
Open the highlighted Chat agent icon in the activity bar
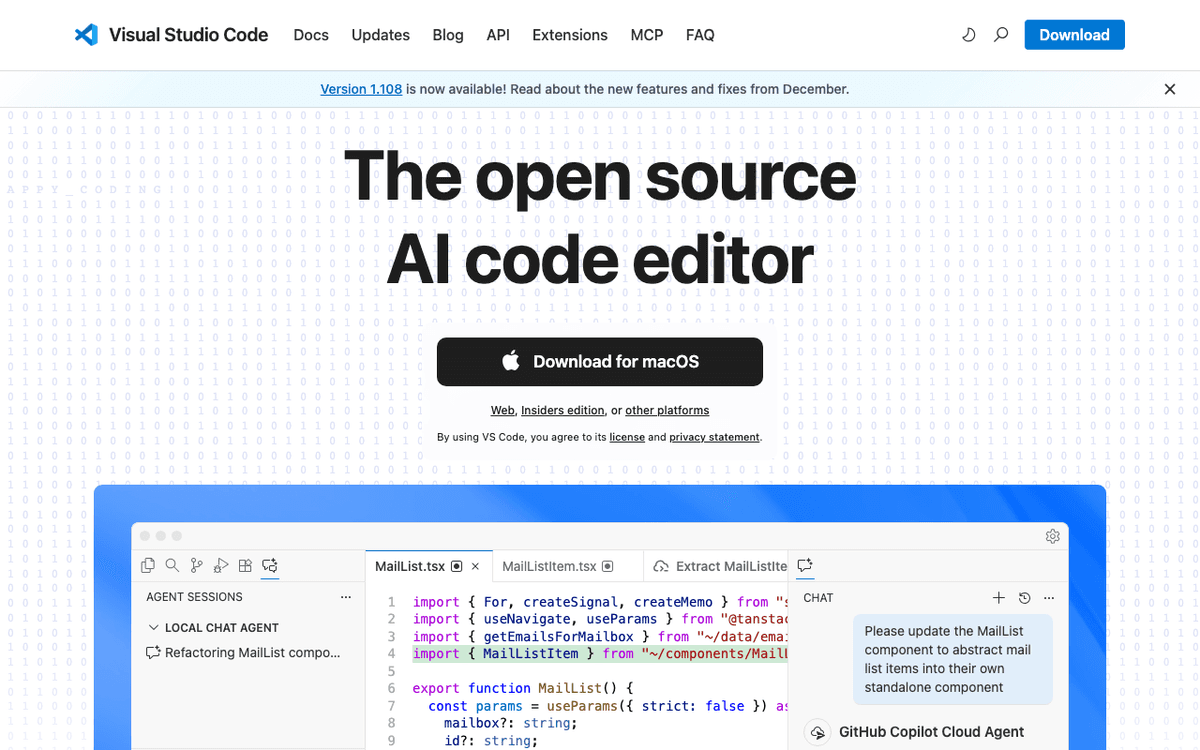tap(269, 565)
